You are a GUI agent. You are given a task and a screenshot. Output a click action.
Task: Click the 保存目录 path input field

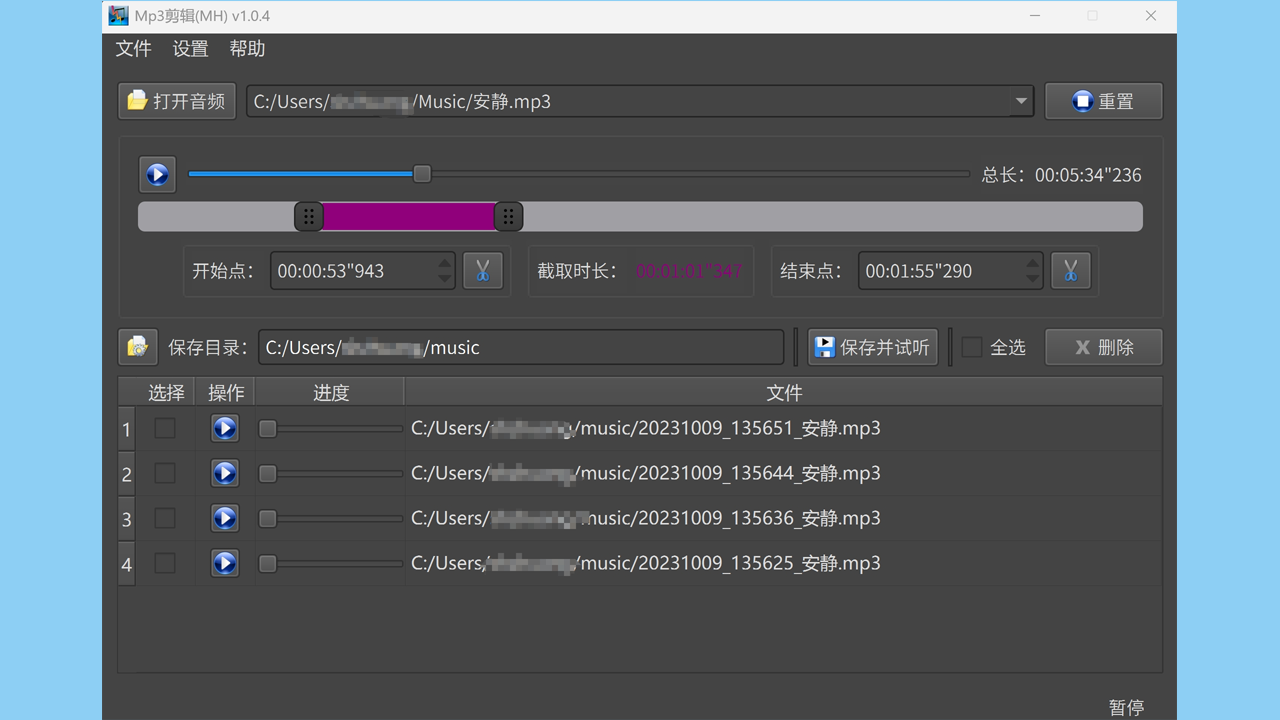520,347
